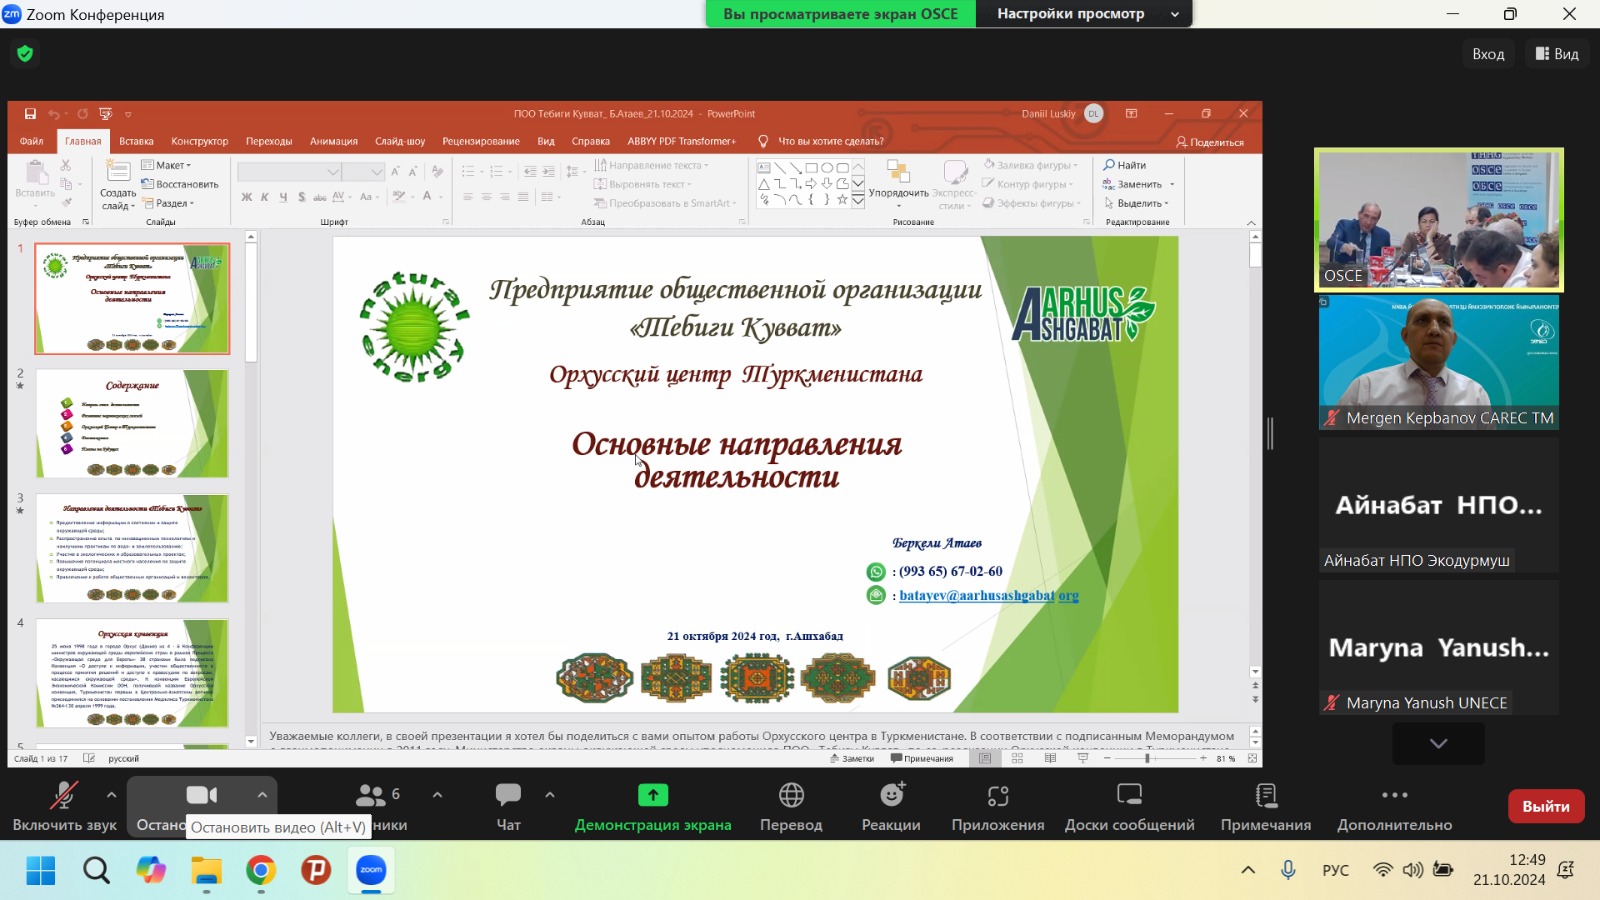Select the OSCE video thumbnail
The height and width of the screenshot is (900, 1600).
(x=1439, y=220)
